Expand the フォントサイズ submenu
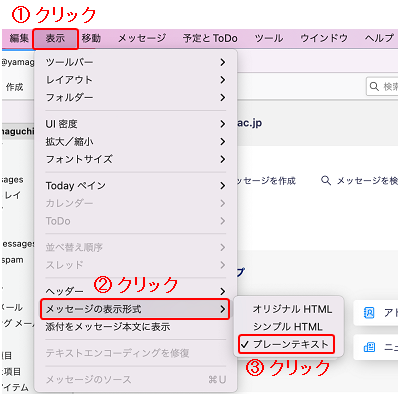This screenshot has height=394, width=398. (136, 159)
